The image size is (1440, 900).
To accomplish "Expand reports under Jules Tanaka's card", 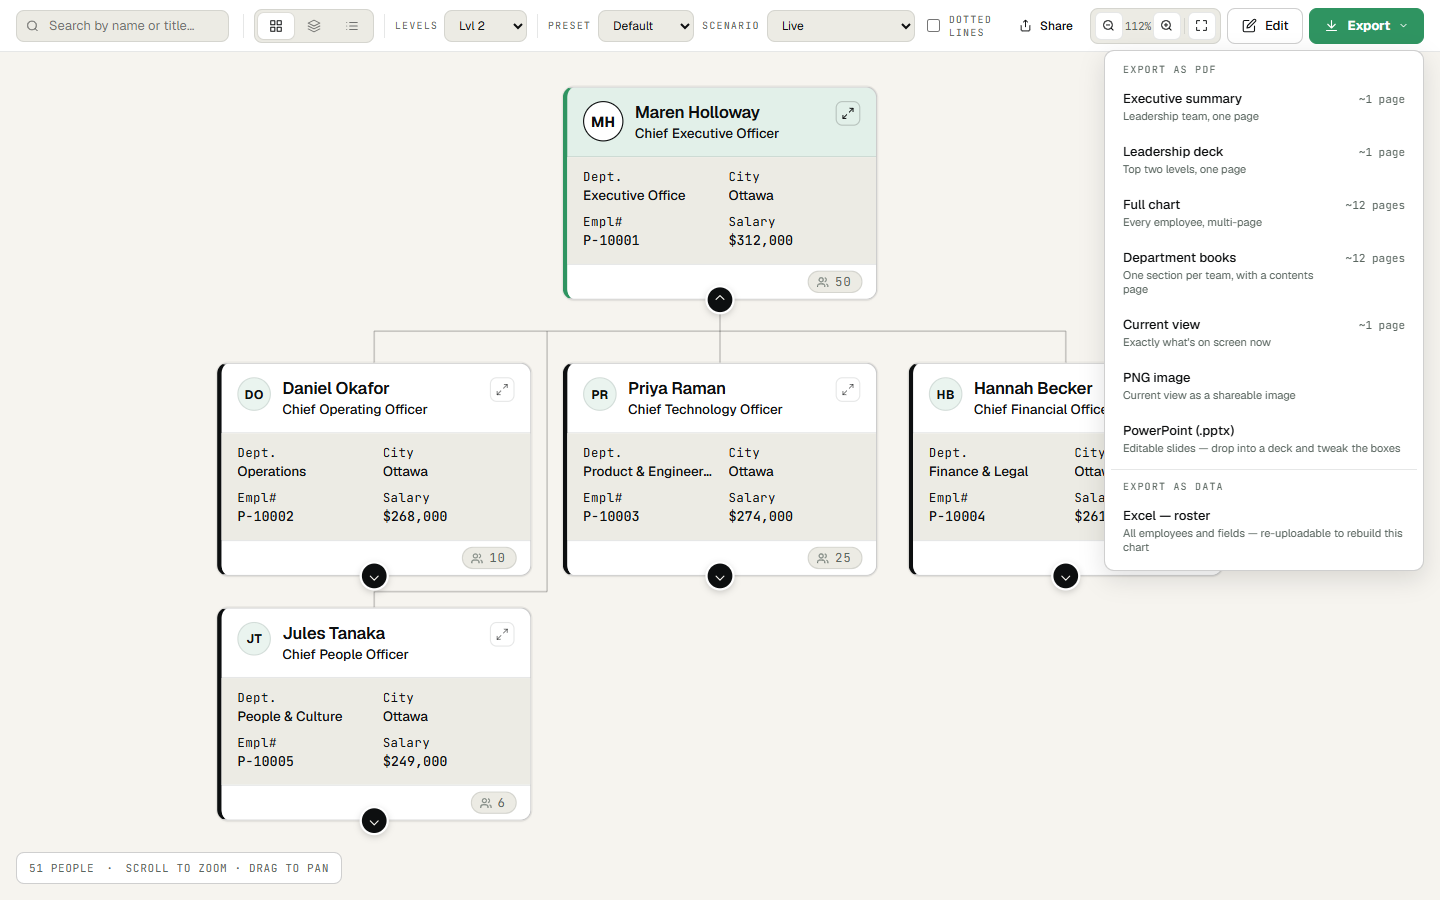I will [374, 821].
